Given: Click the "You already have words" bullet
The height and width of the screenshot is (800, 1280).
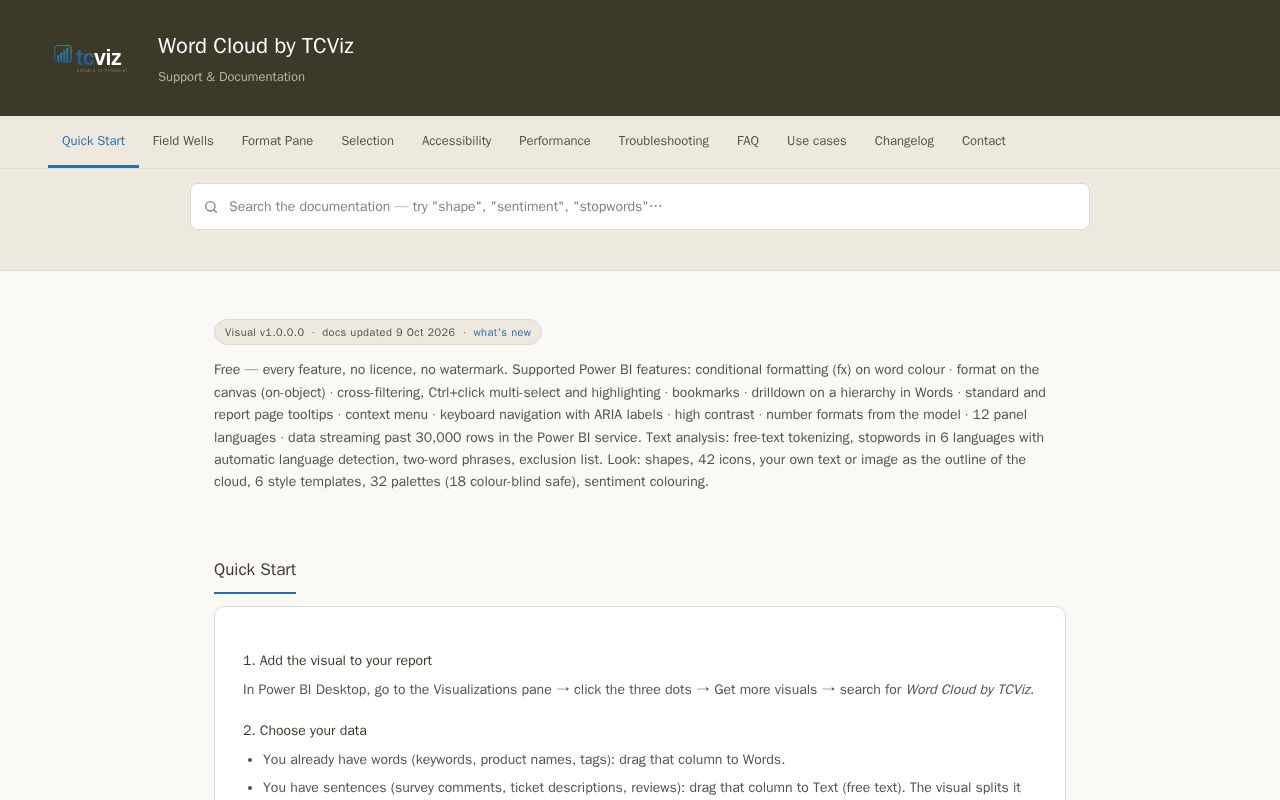Looking at the screenshot, I should coord(524,760).
